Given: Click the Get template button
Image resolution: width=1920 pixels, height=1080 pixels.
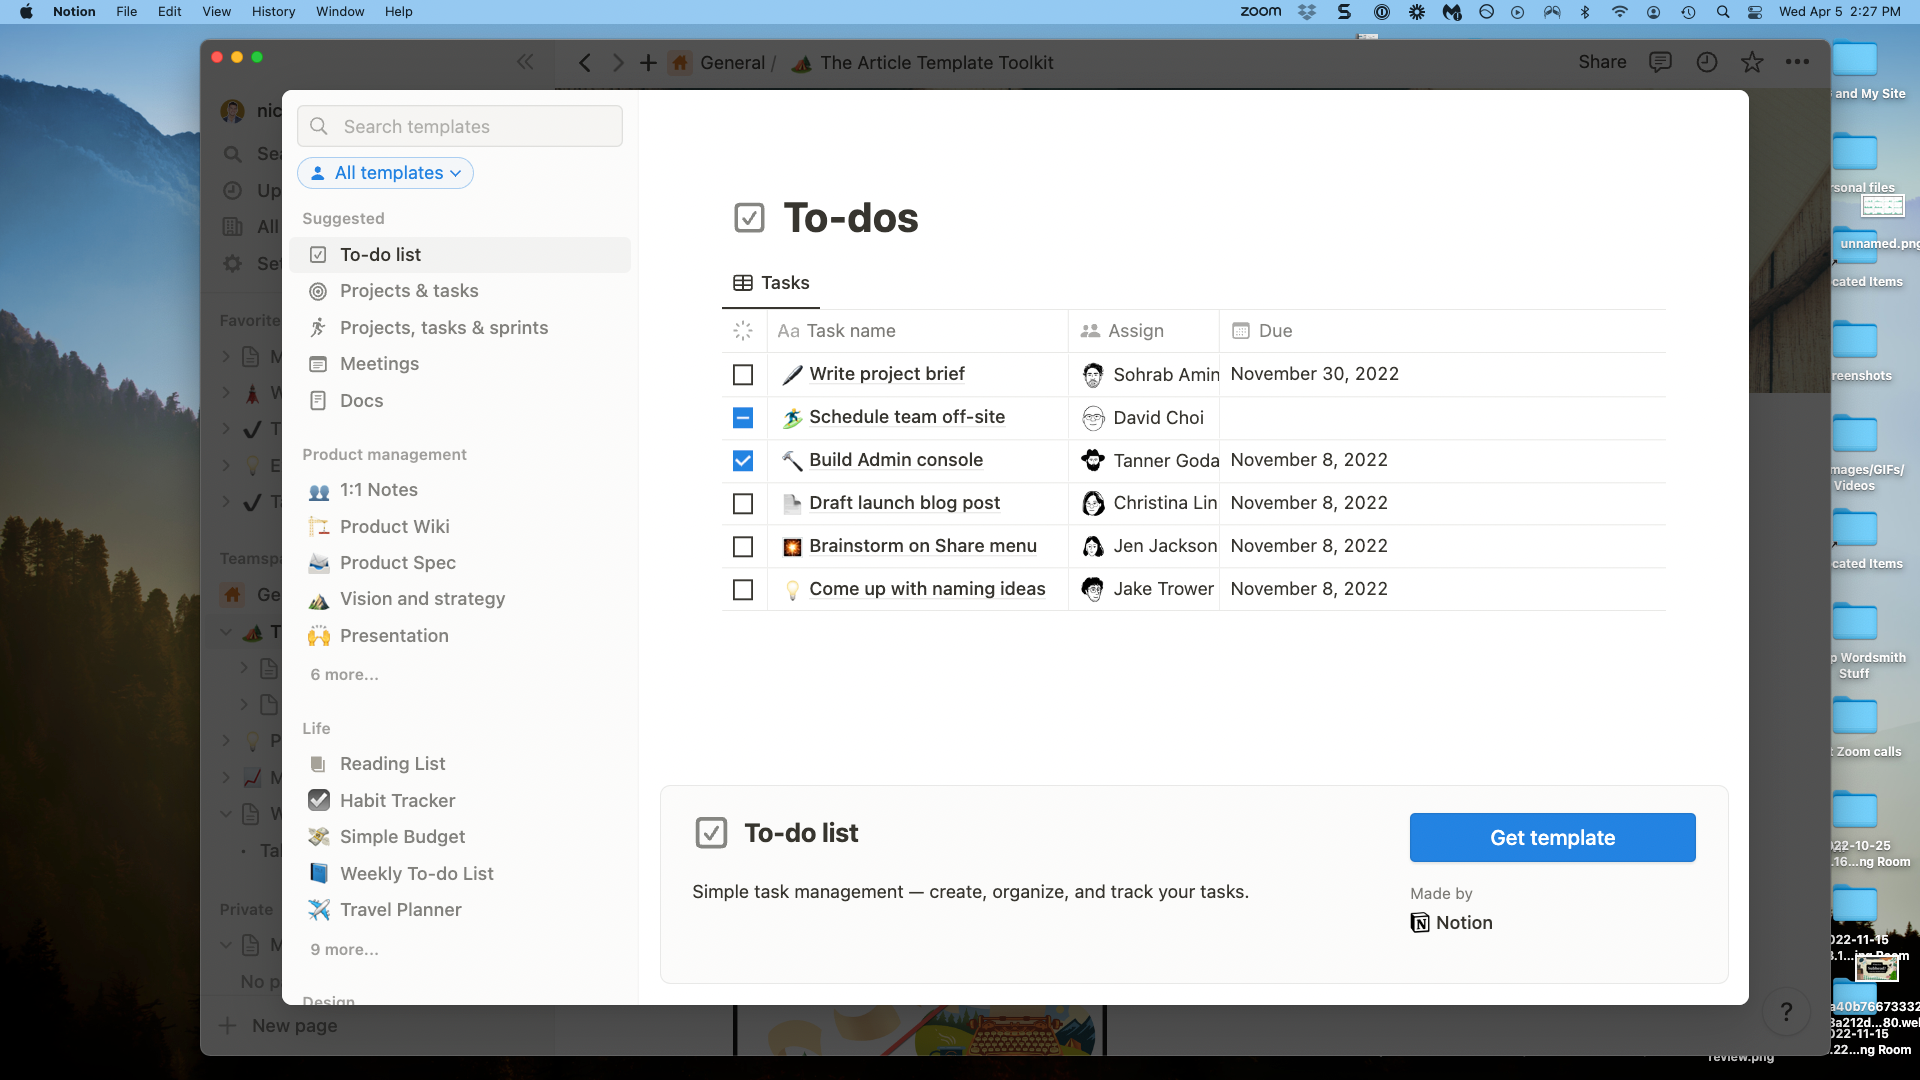Looking at the screenshot, I should tap(1552, 838).
